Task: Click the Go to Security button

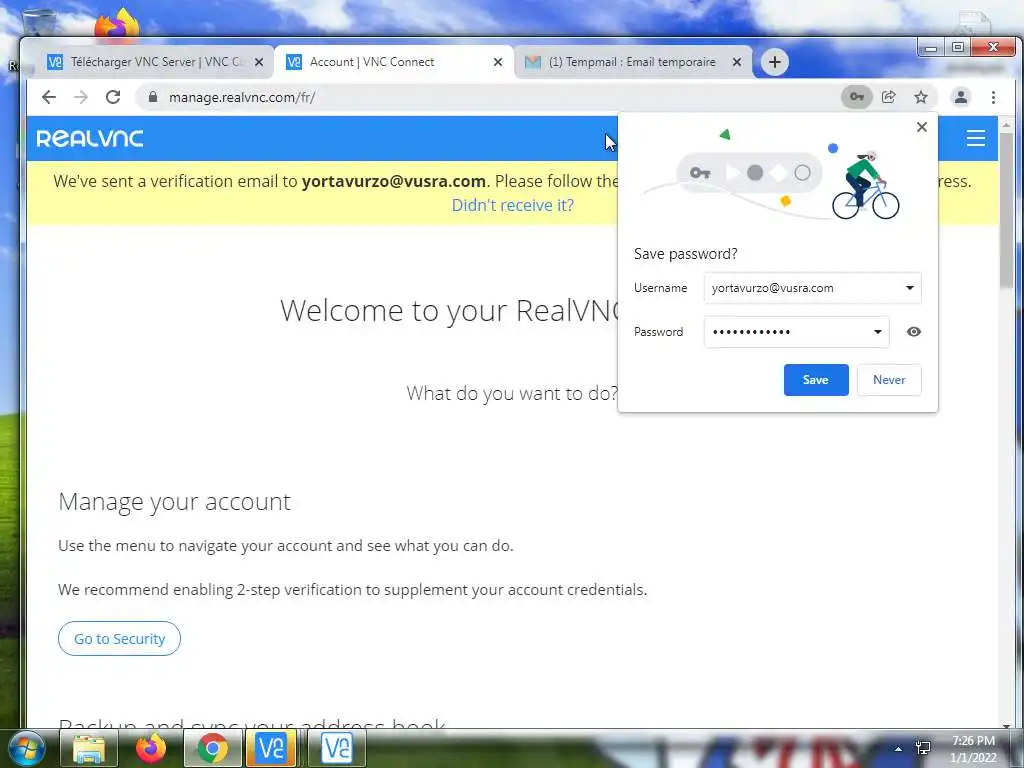Action: tap(119, 639)
